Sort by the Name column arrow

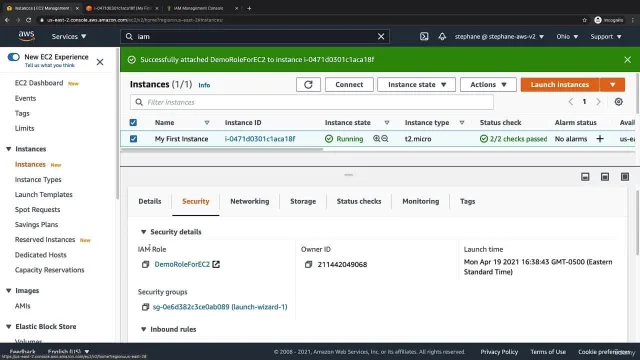(207, 122)
